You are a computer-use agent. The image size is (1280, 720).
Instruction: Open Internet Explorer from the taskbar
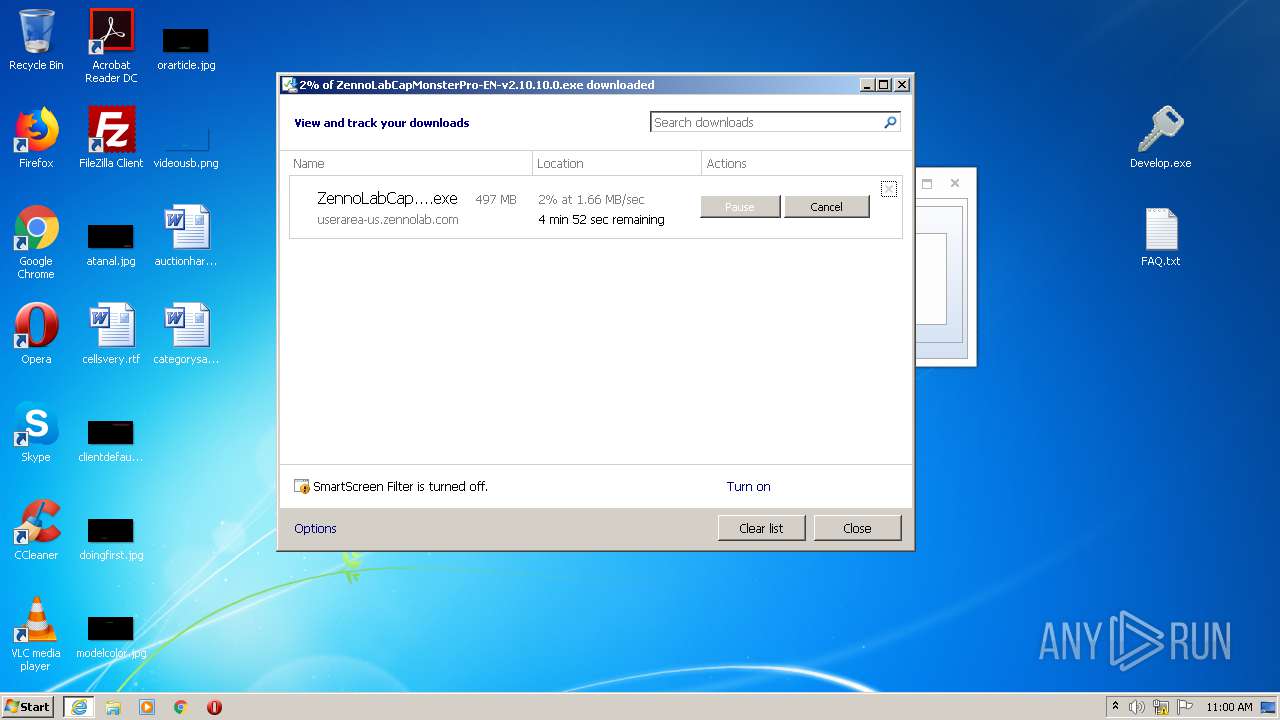click(78, 707)
